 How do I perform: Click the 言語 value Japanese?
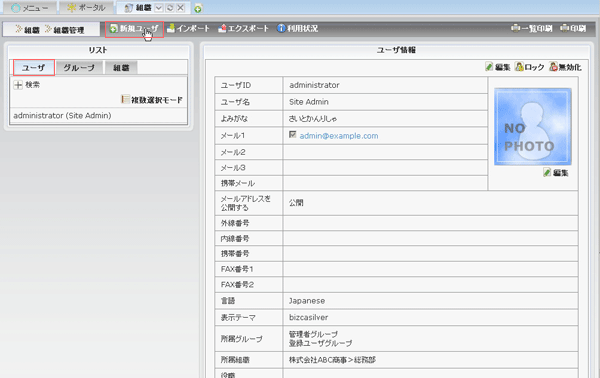(x=307, y=301)
